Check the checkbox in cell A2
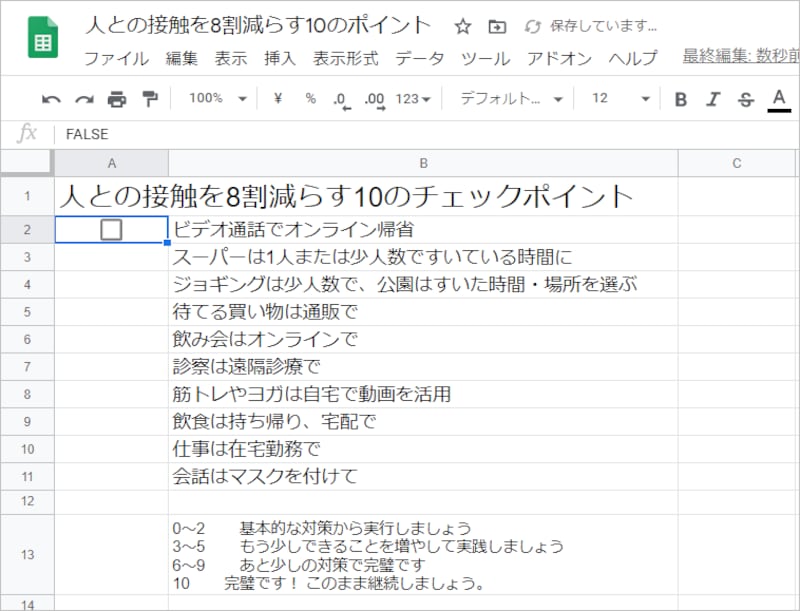 [110, 229]
